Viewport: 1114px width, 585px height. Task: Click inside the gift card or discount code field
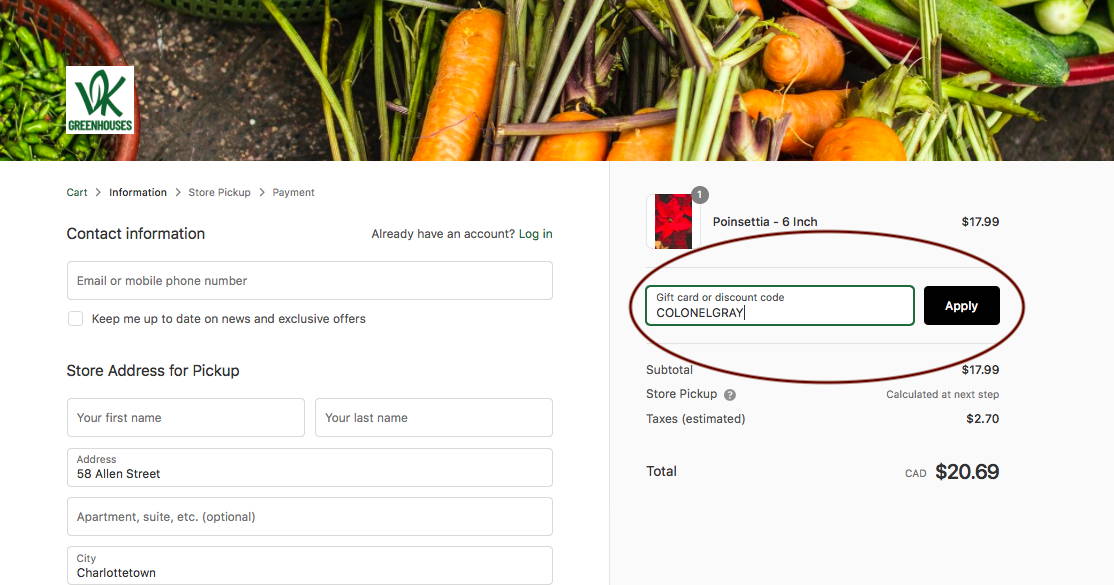tap(779, 306)
